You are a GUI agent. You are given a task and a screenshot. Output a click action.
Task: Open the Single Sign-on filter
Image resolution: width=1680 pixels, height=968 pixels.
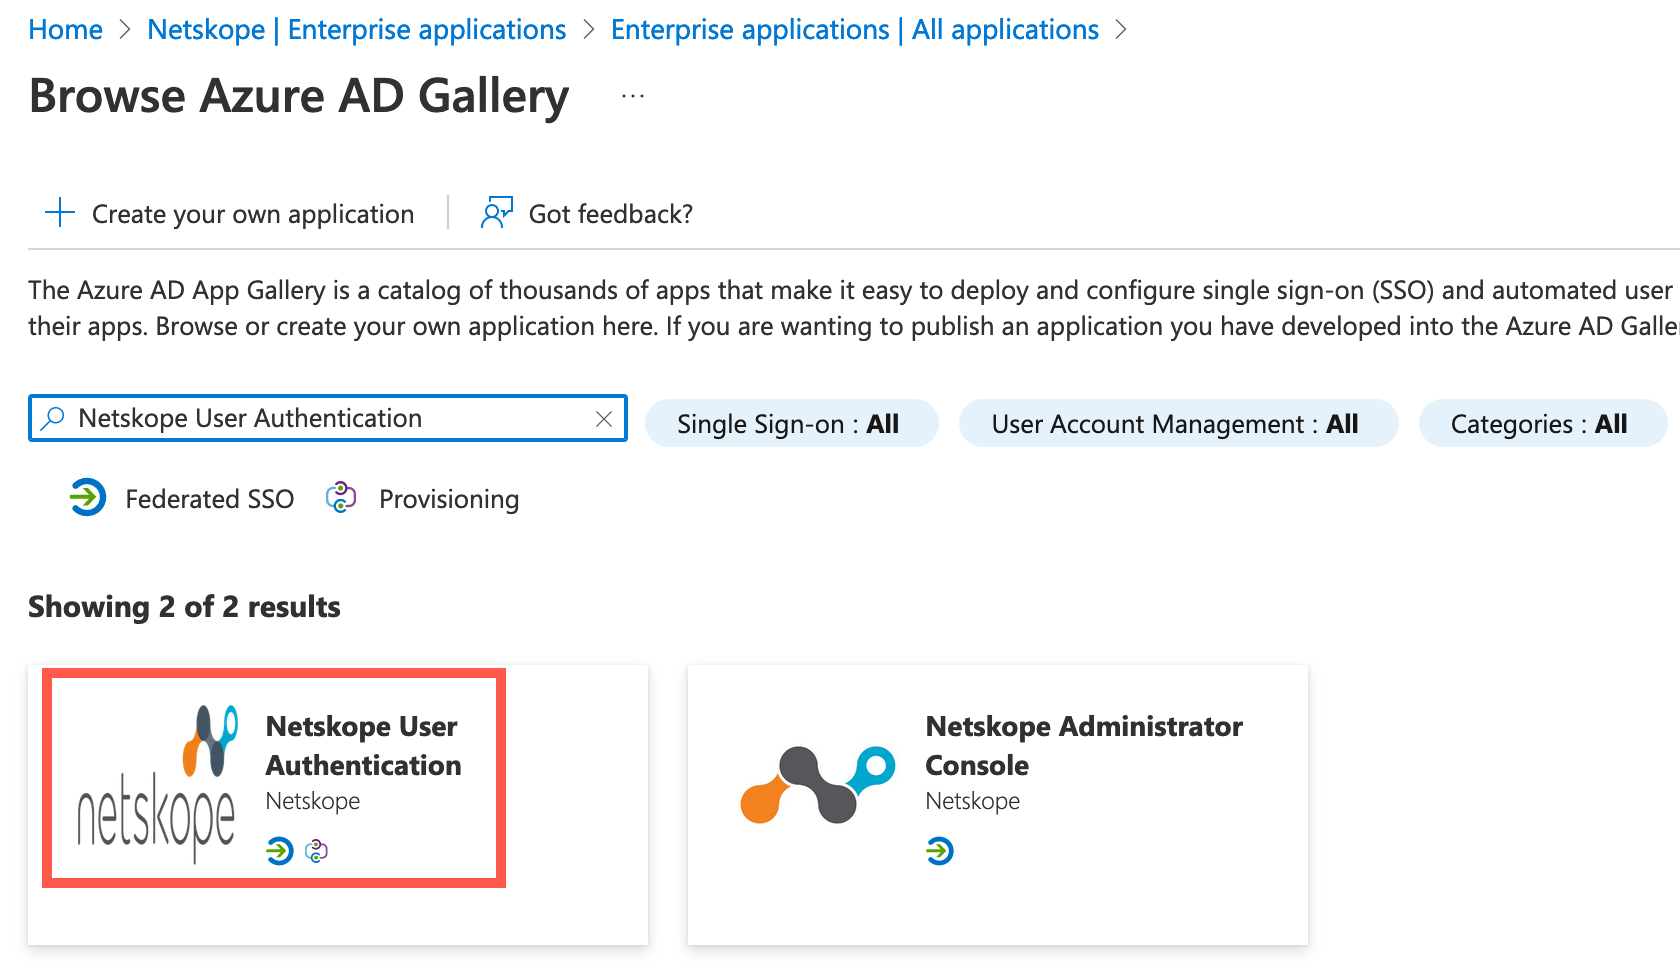(x=791, y=423)
